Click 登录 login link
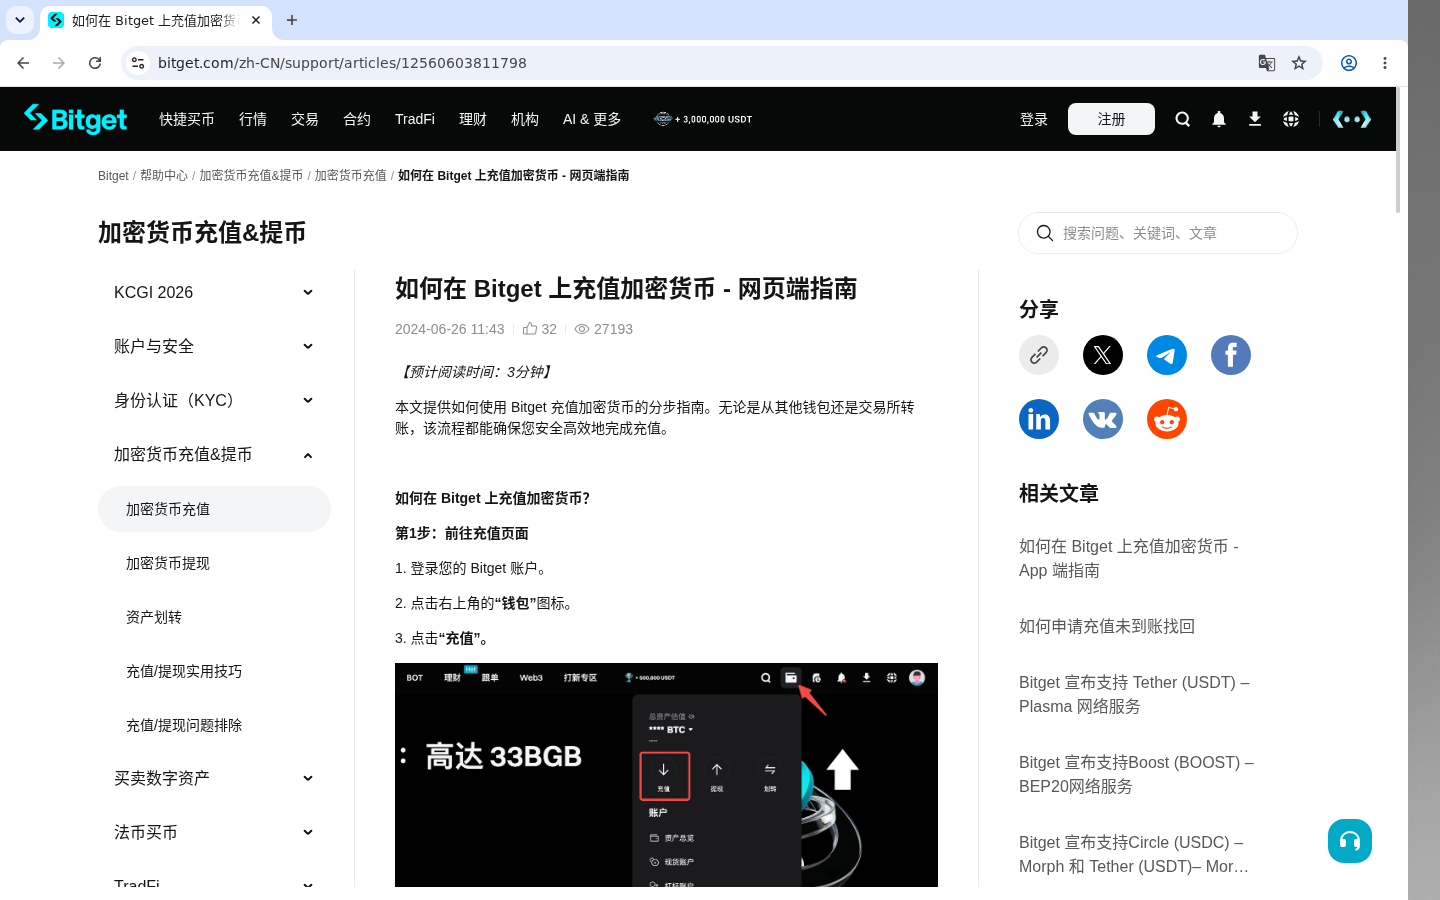 [x=1034, y=119]
